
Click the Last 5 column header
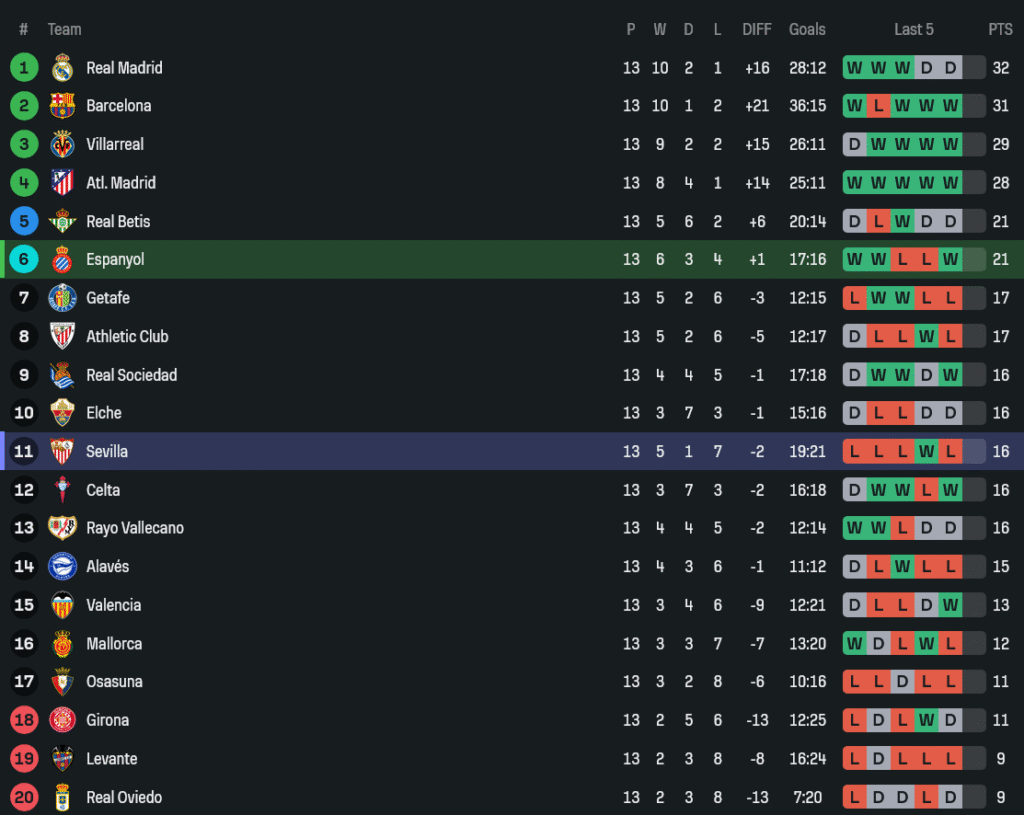tap(914, 29)
